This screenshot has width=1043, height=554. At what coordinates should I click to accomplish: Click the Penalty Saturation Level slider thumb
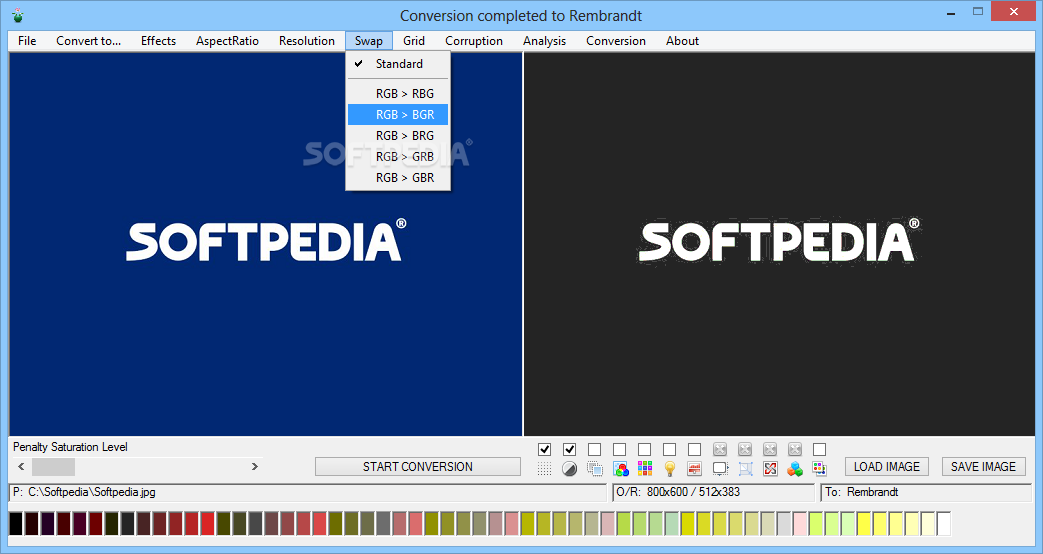click(x=53, y=466)
